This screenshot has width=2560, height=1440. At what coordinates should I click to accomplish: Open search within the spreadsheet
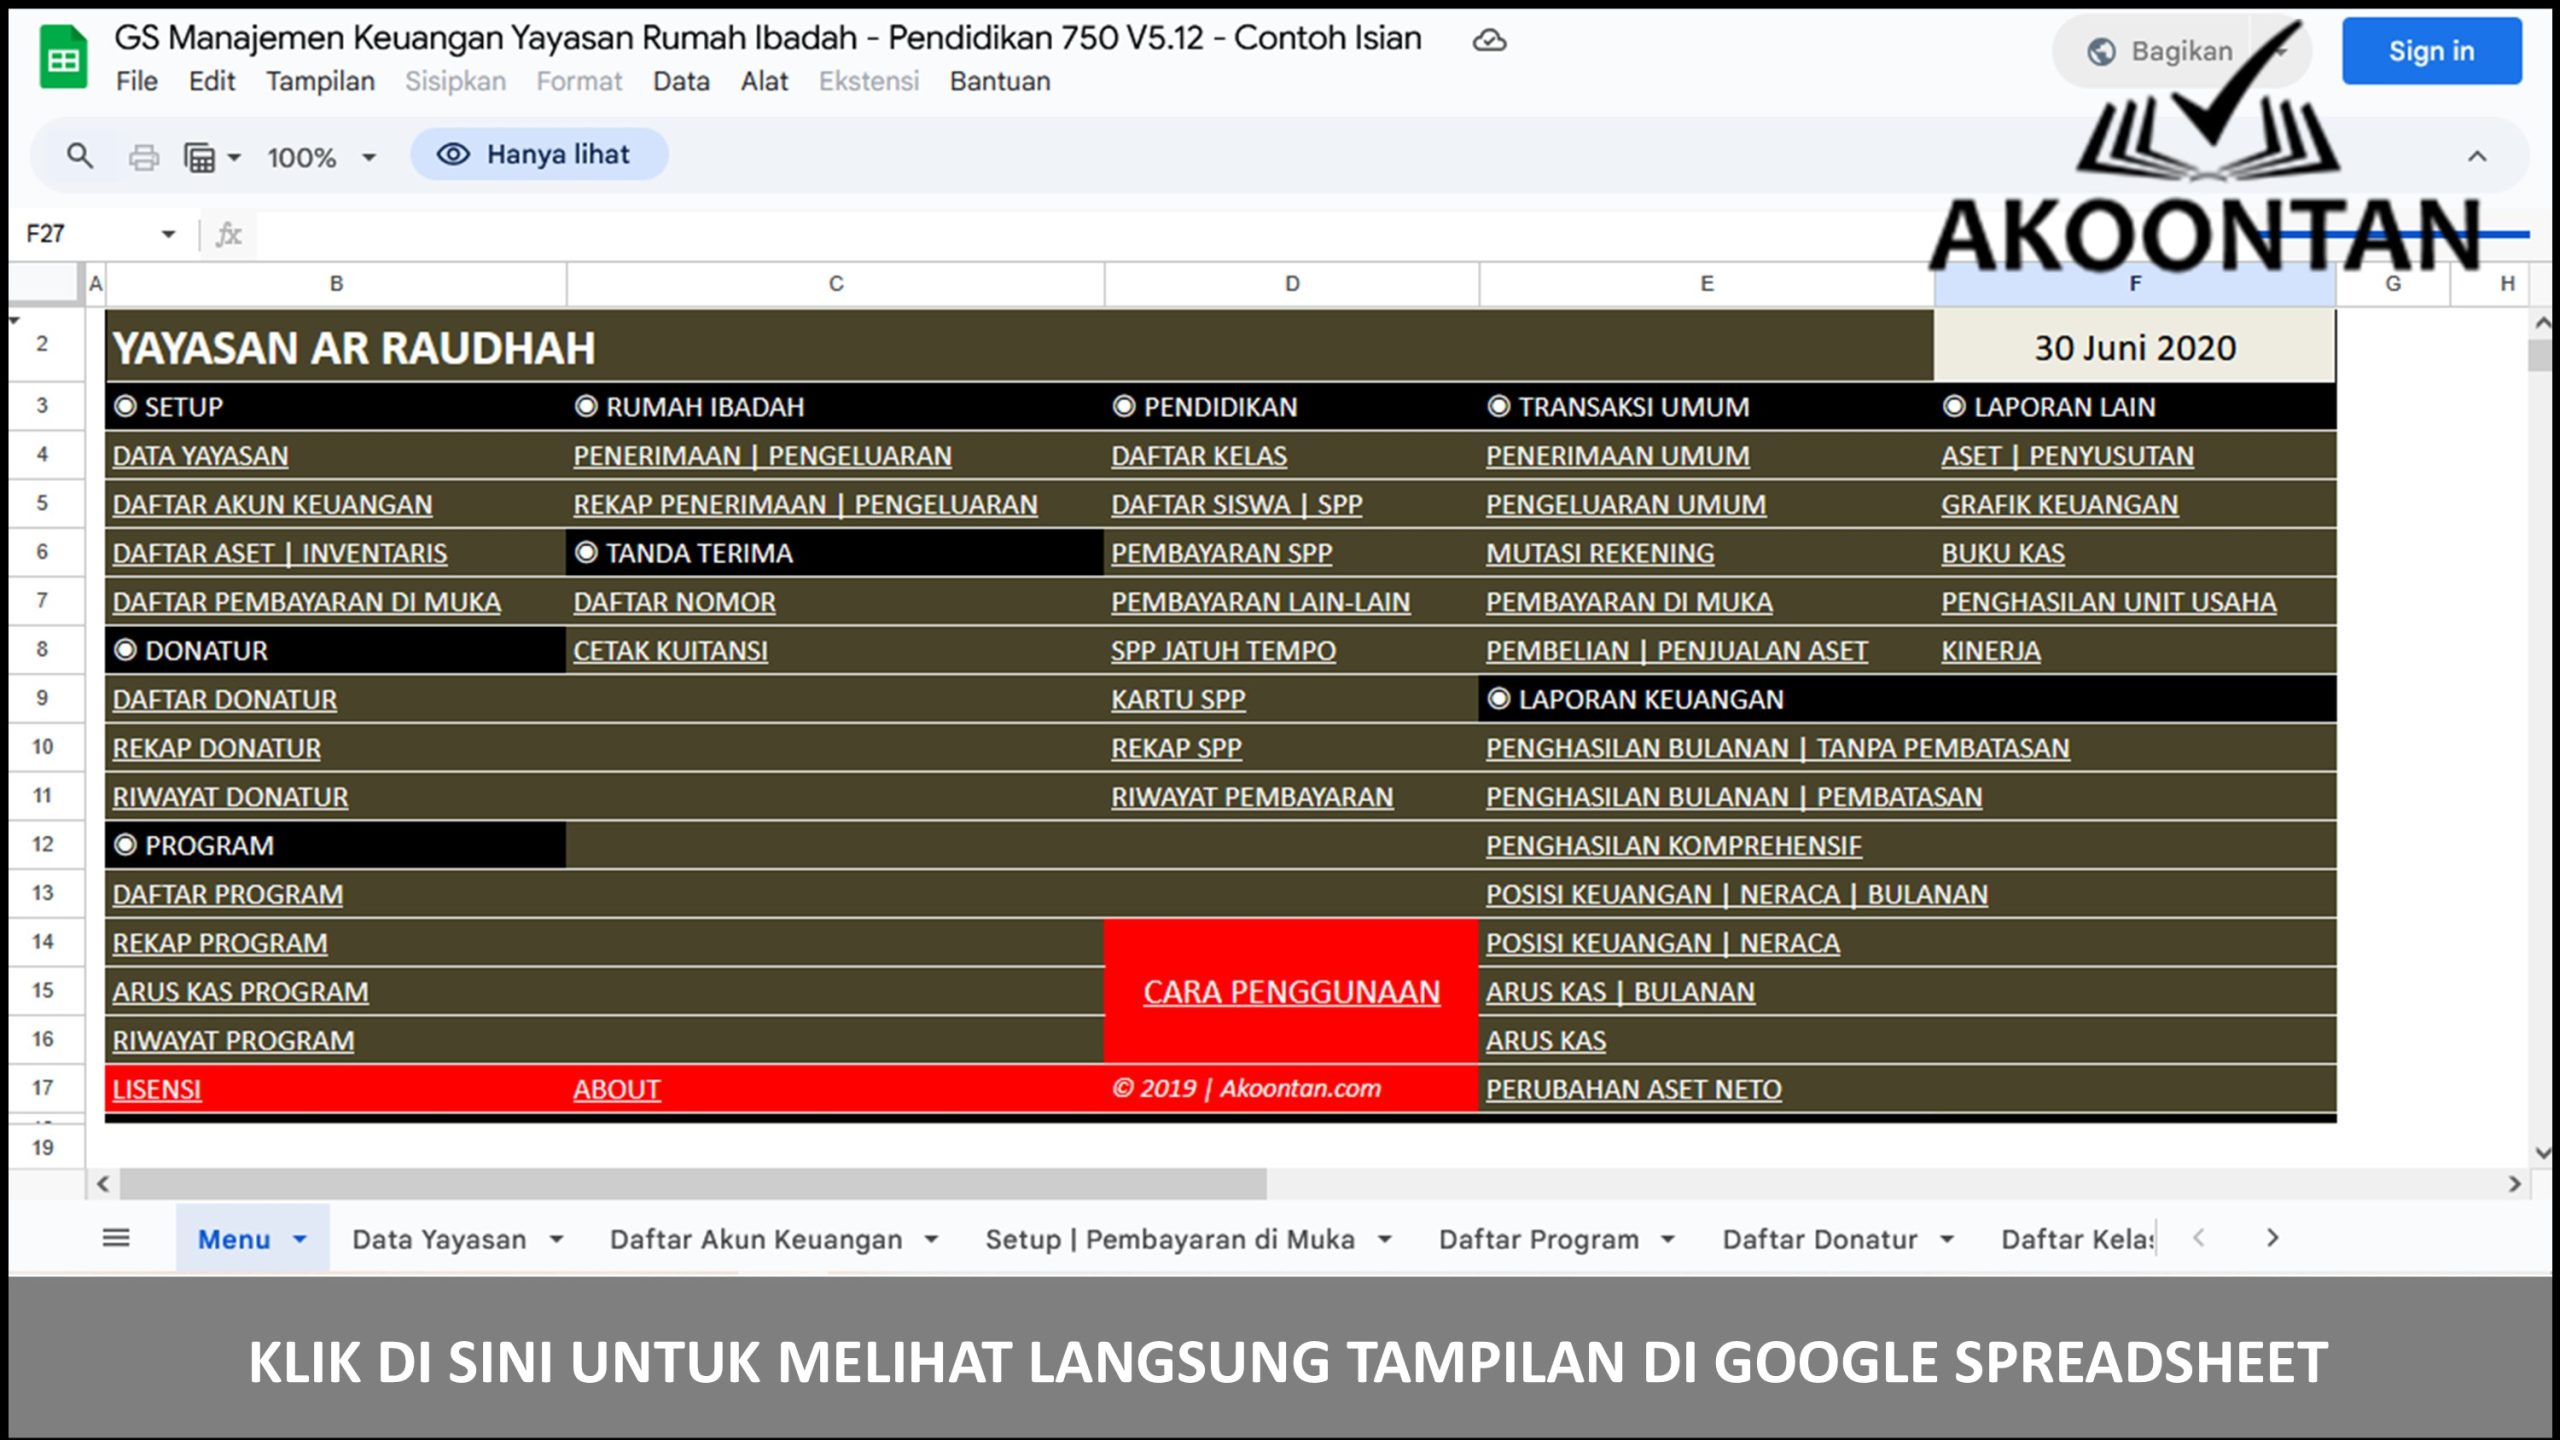click(80, 155)
